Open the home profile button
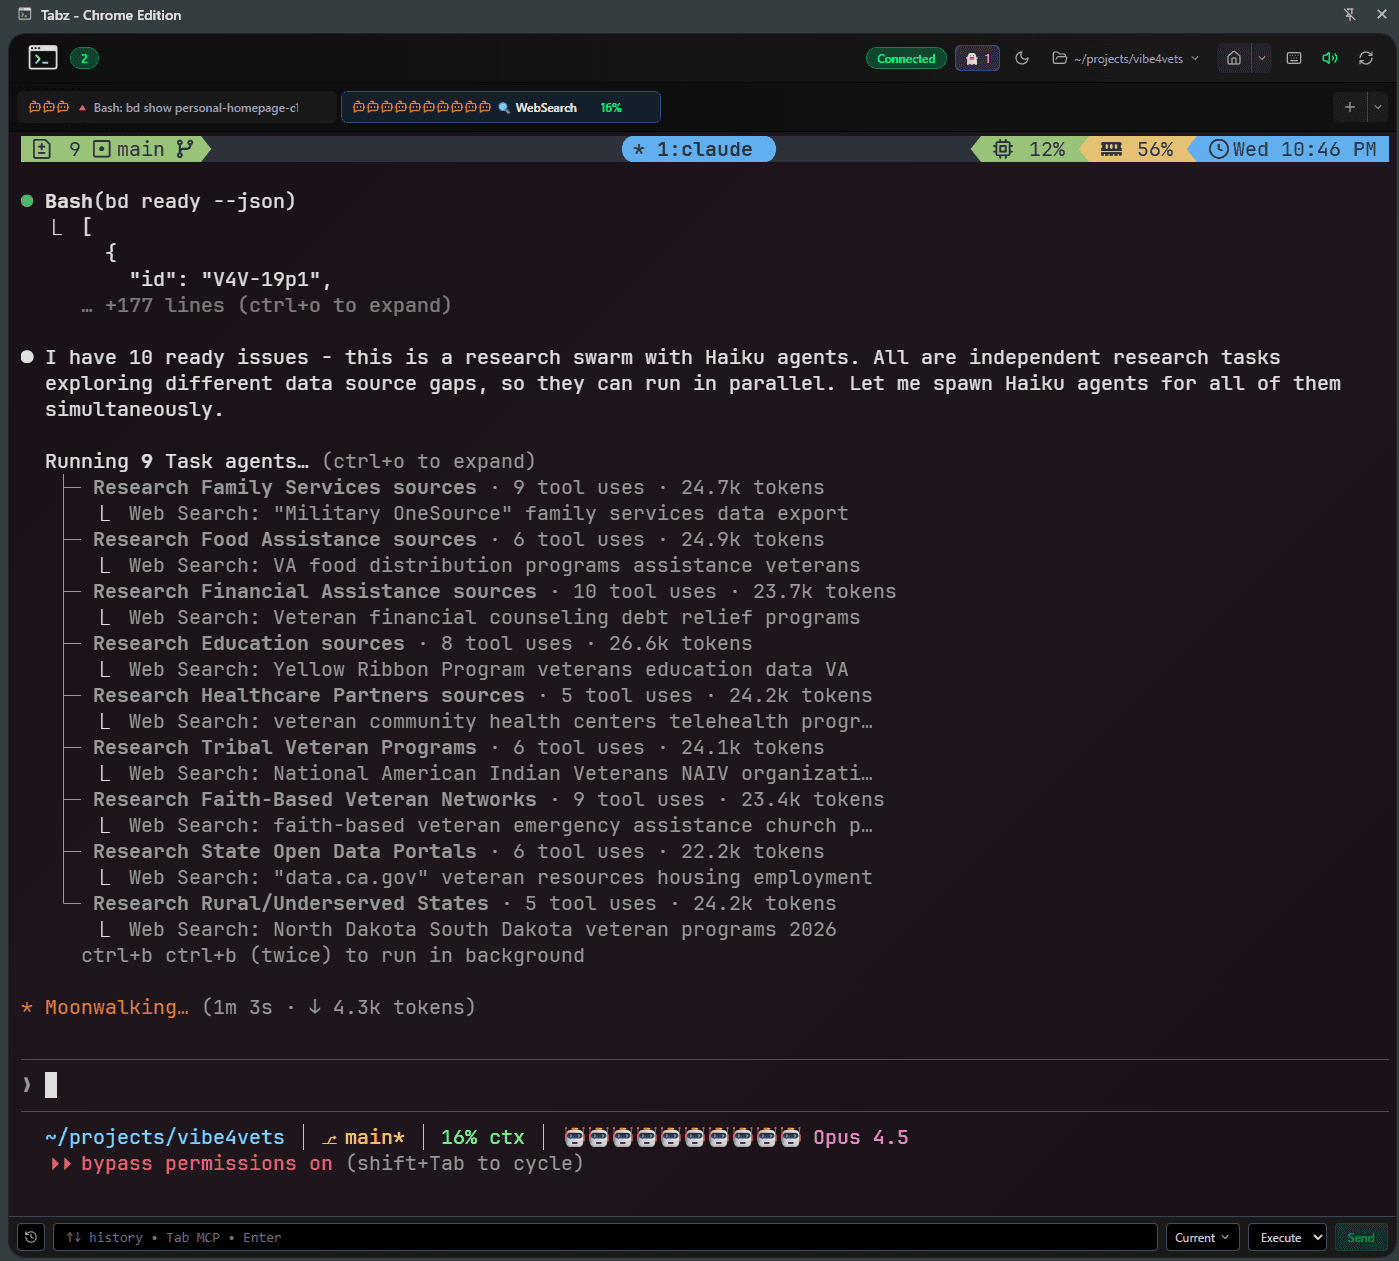 1234,59
